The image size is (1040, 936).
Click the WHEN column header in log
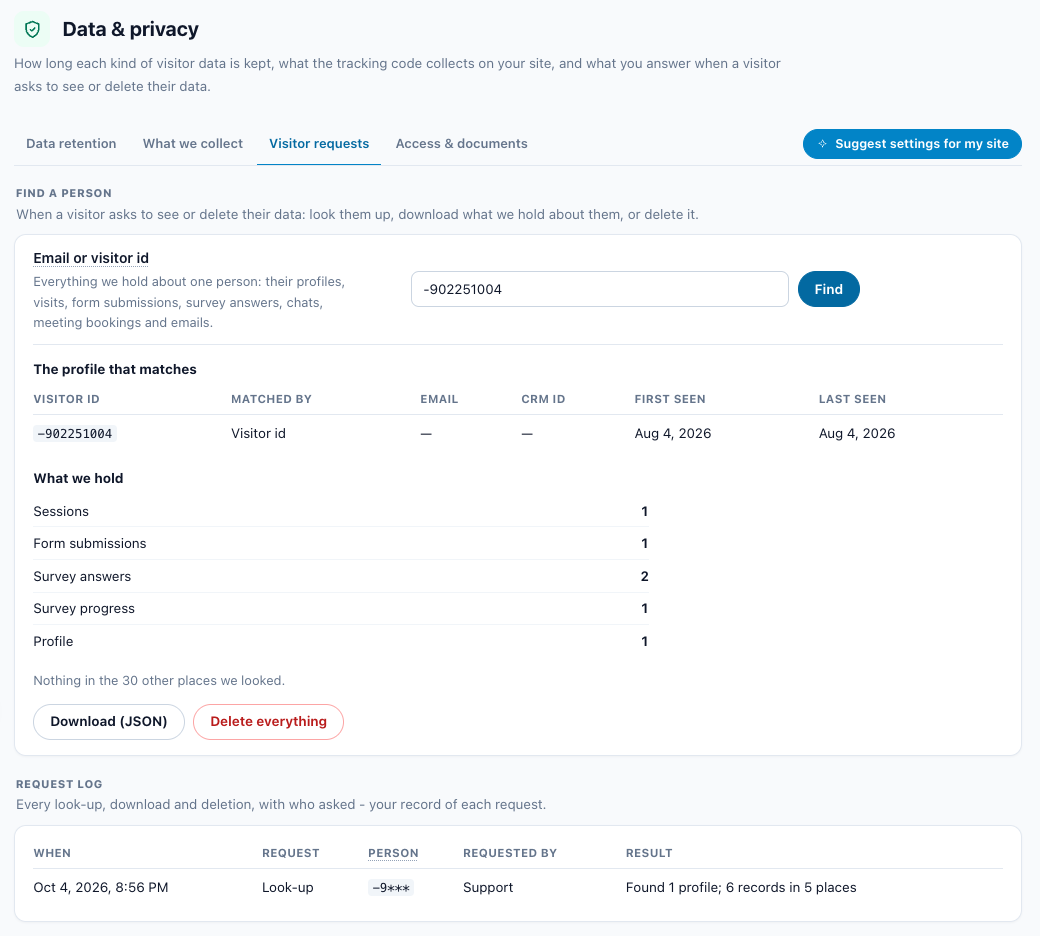click(52, 853)
